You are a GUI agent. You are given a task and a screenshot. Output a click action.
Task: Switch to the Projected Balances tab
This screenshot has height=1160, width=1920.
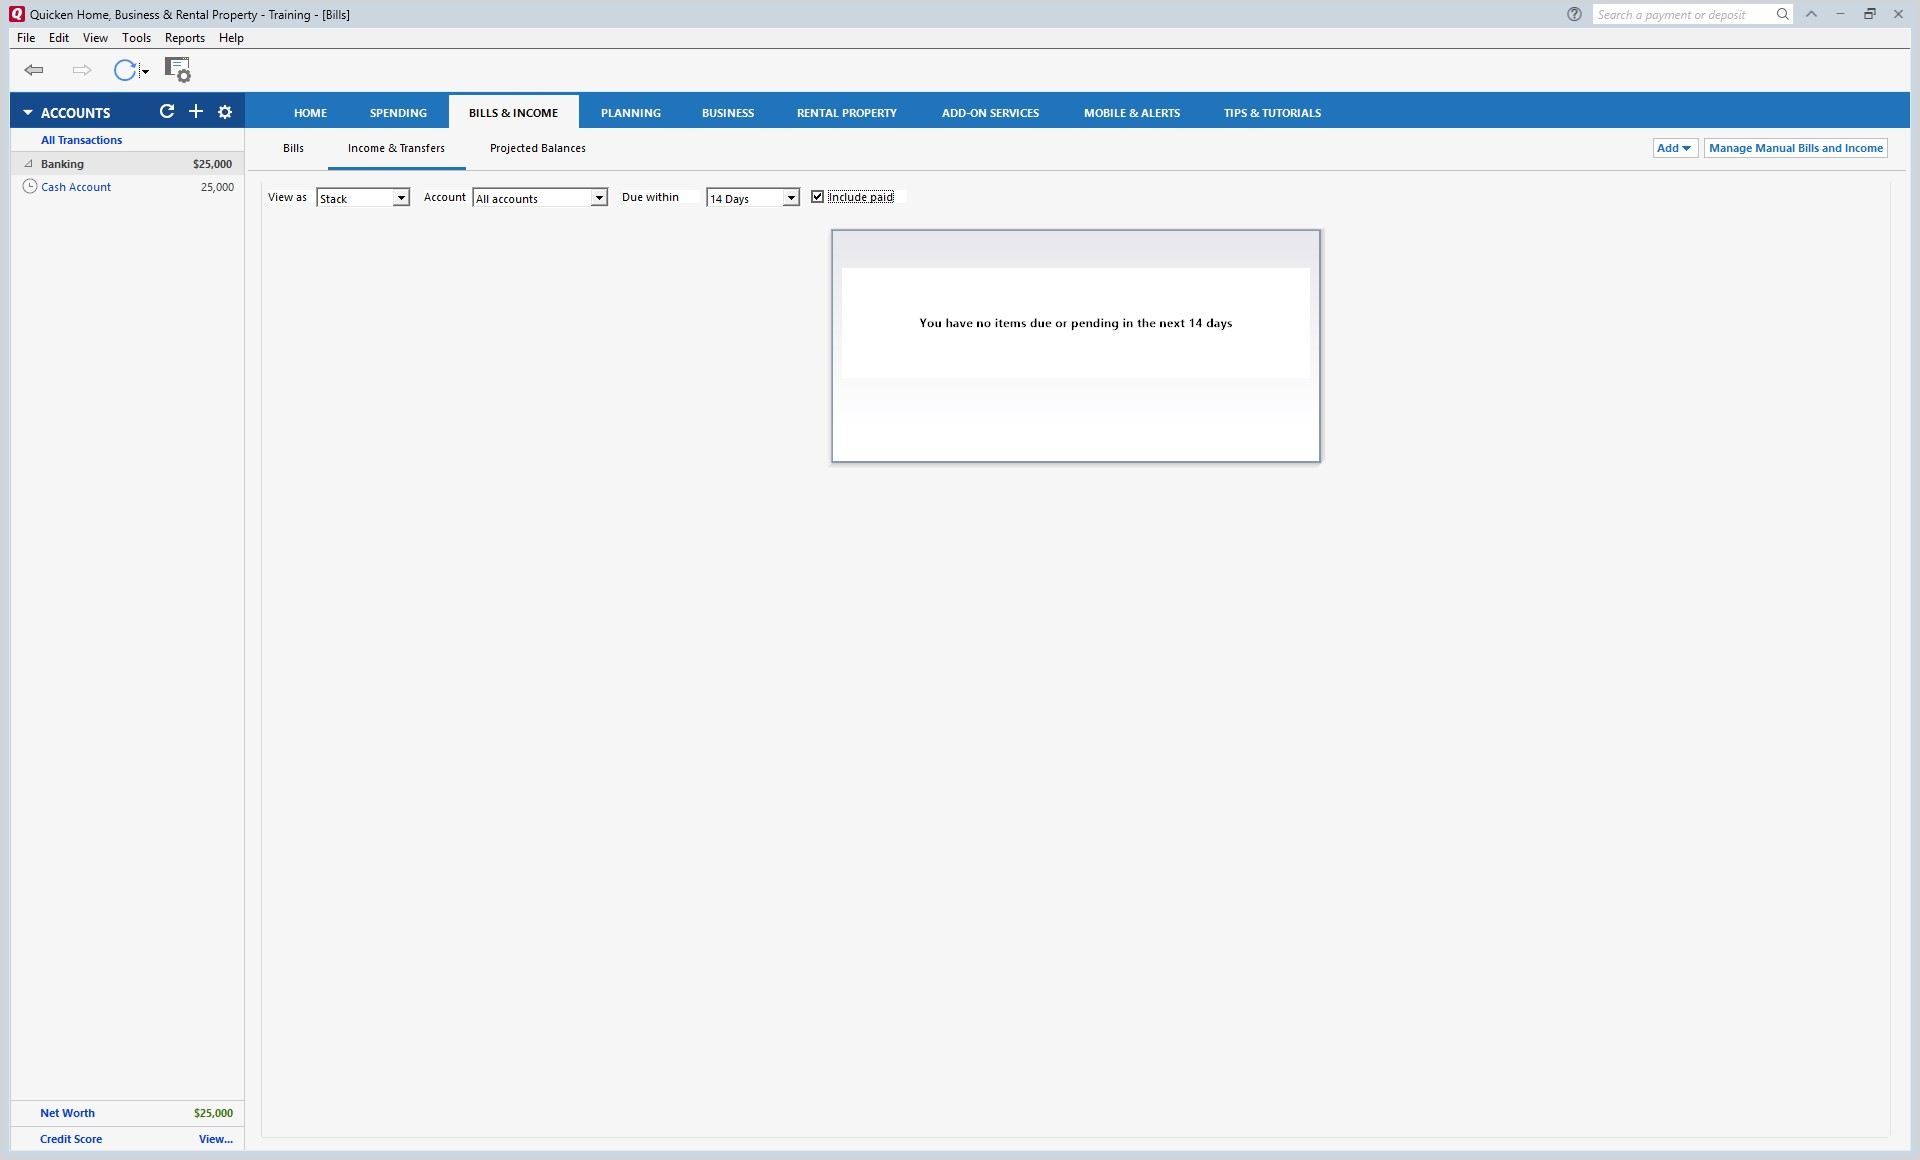537,148
